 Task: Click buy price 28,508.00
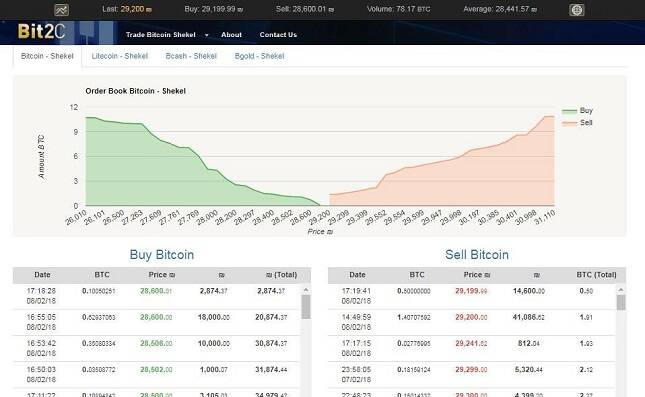156,344
